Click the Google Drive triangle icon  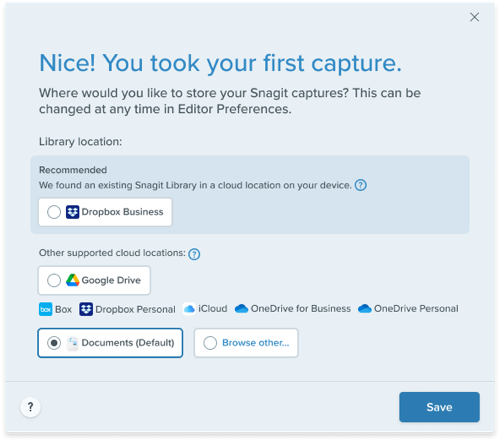[72, 280]
